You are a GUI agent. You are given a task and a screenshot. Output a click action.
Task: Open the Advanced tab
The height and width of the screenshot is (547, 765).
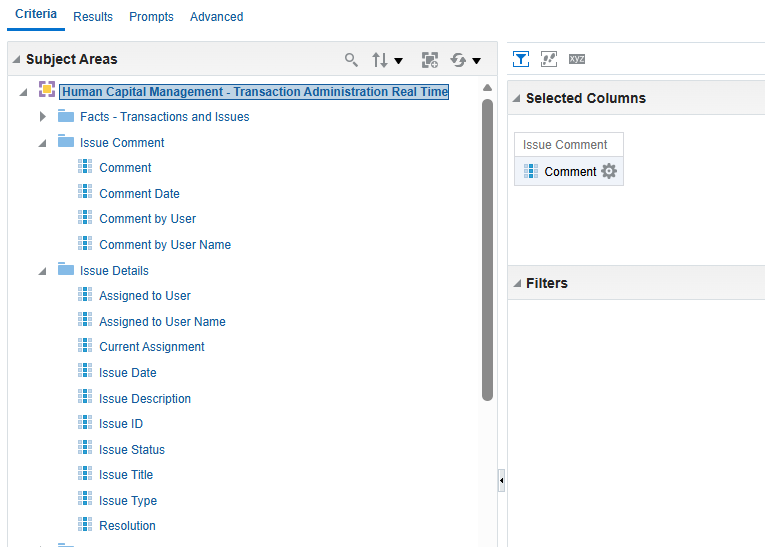216,17
